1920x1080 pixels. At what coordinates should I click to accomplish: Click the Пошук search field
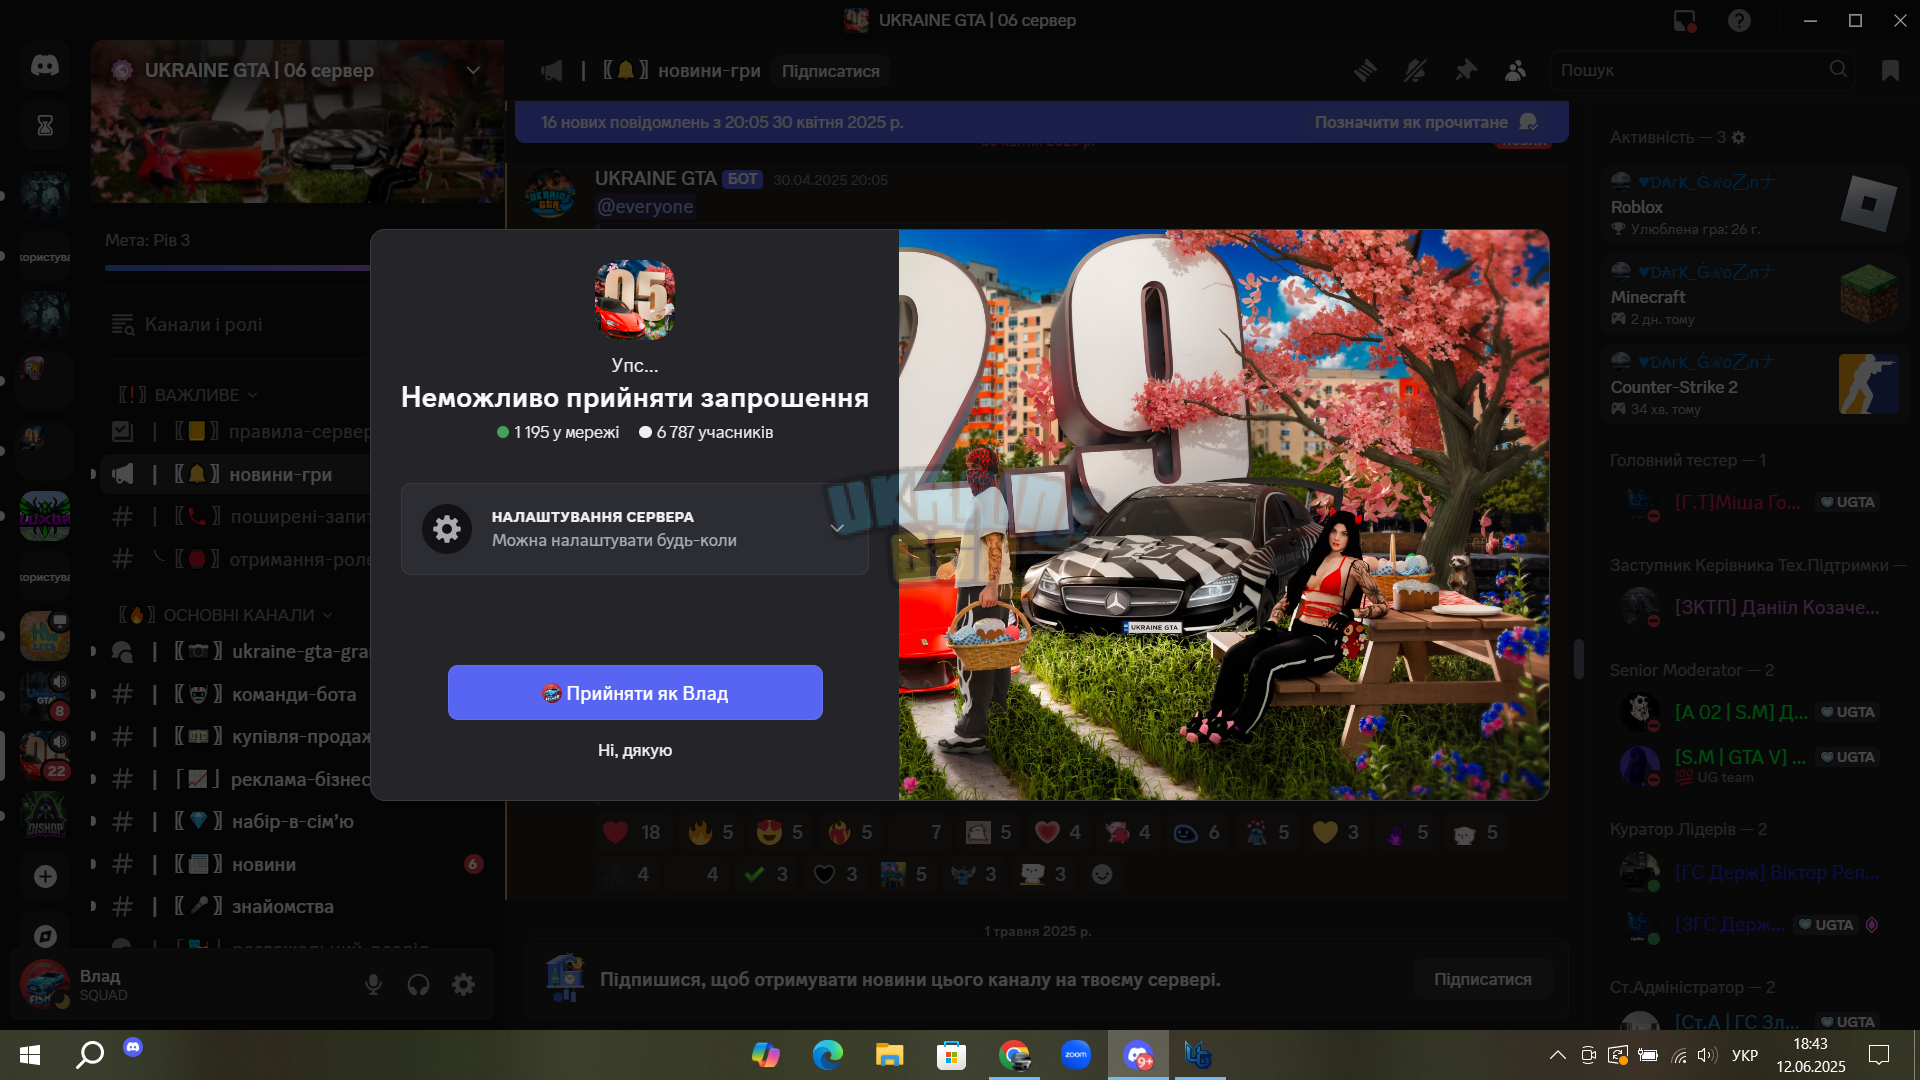pyautogui.click(x=1702, y=71)
